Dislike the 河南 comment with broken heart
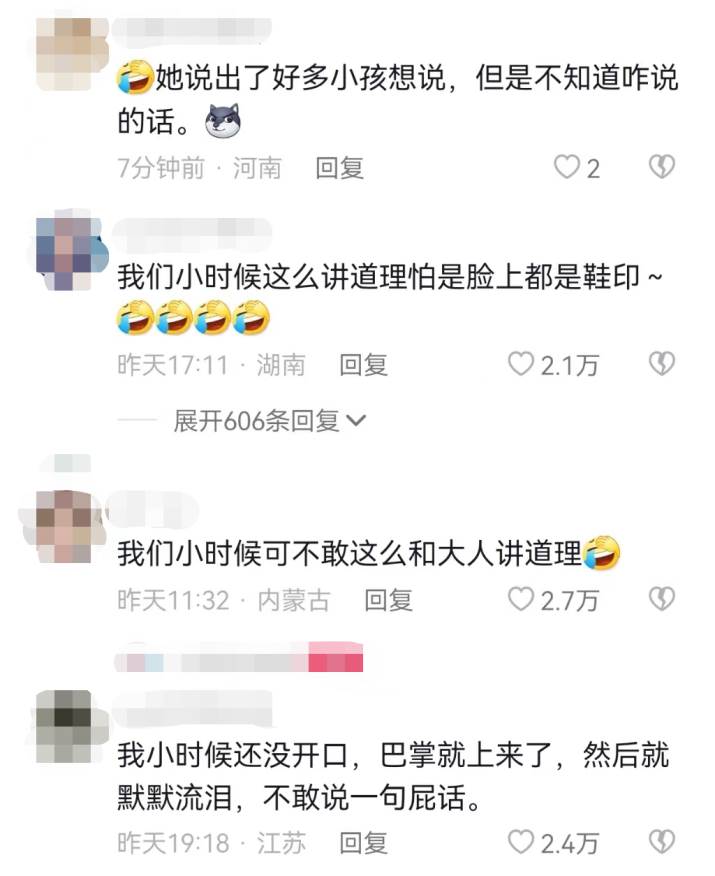This screenshot has height=876, width=715. [x=662, y=167]
